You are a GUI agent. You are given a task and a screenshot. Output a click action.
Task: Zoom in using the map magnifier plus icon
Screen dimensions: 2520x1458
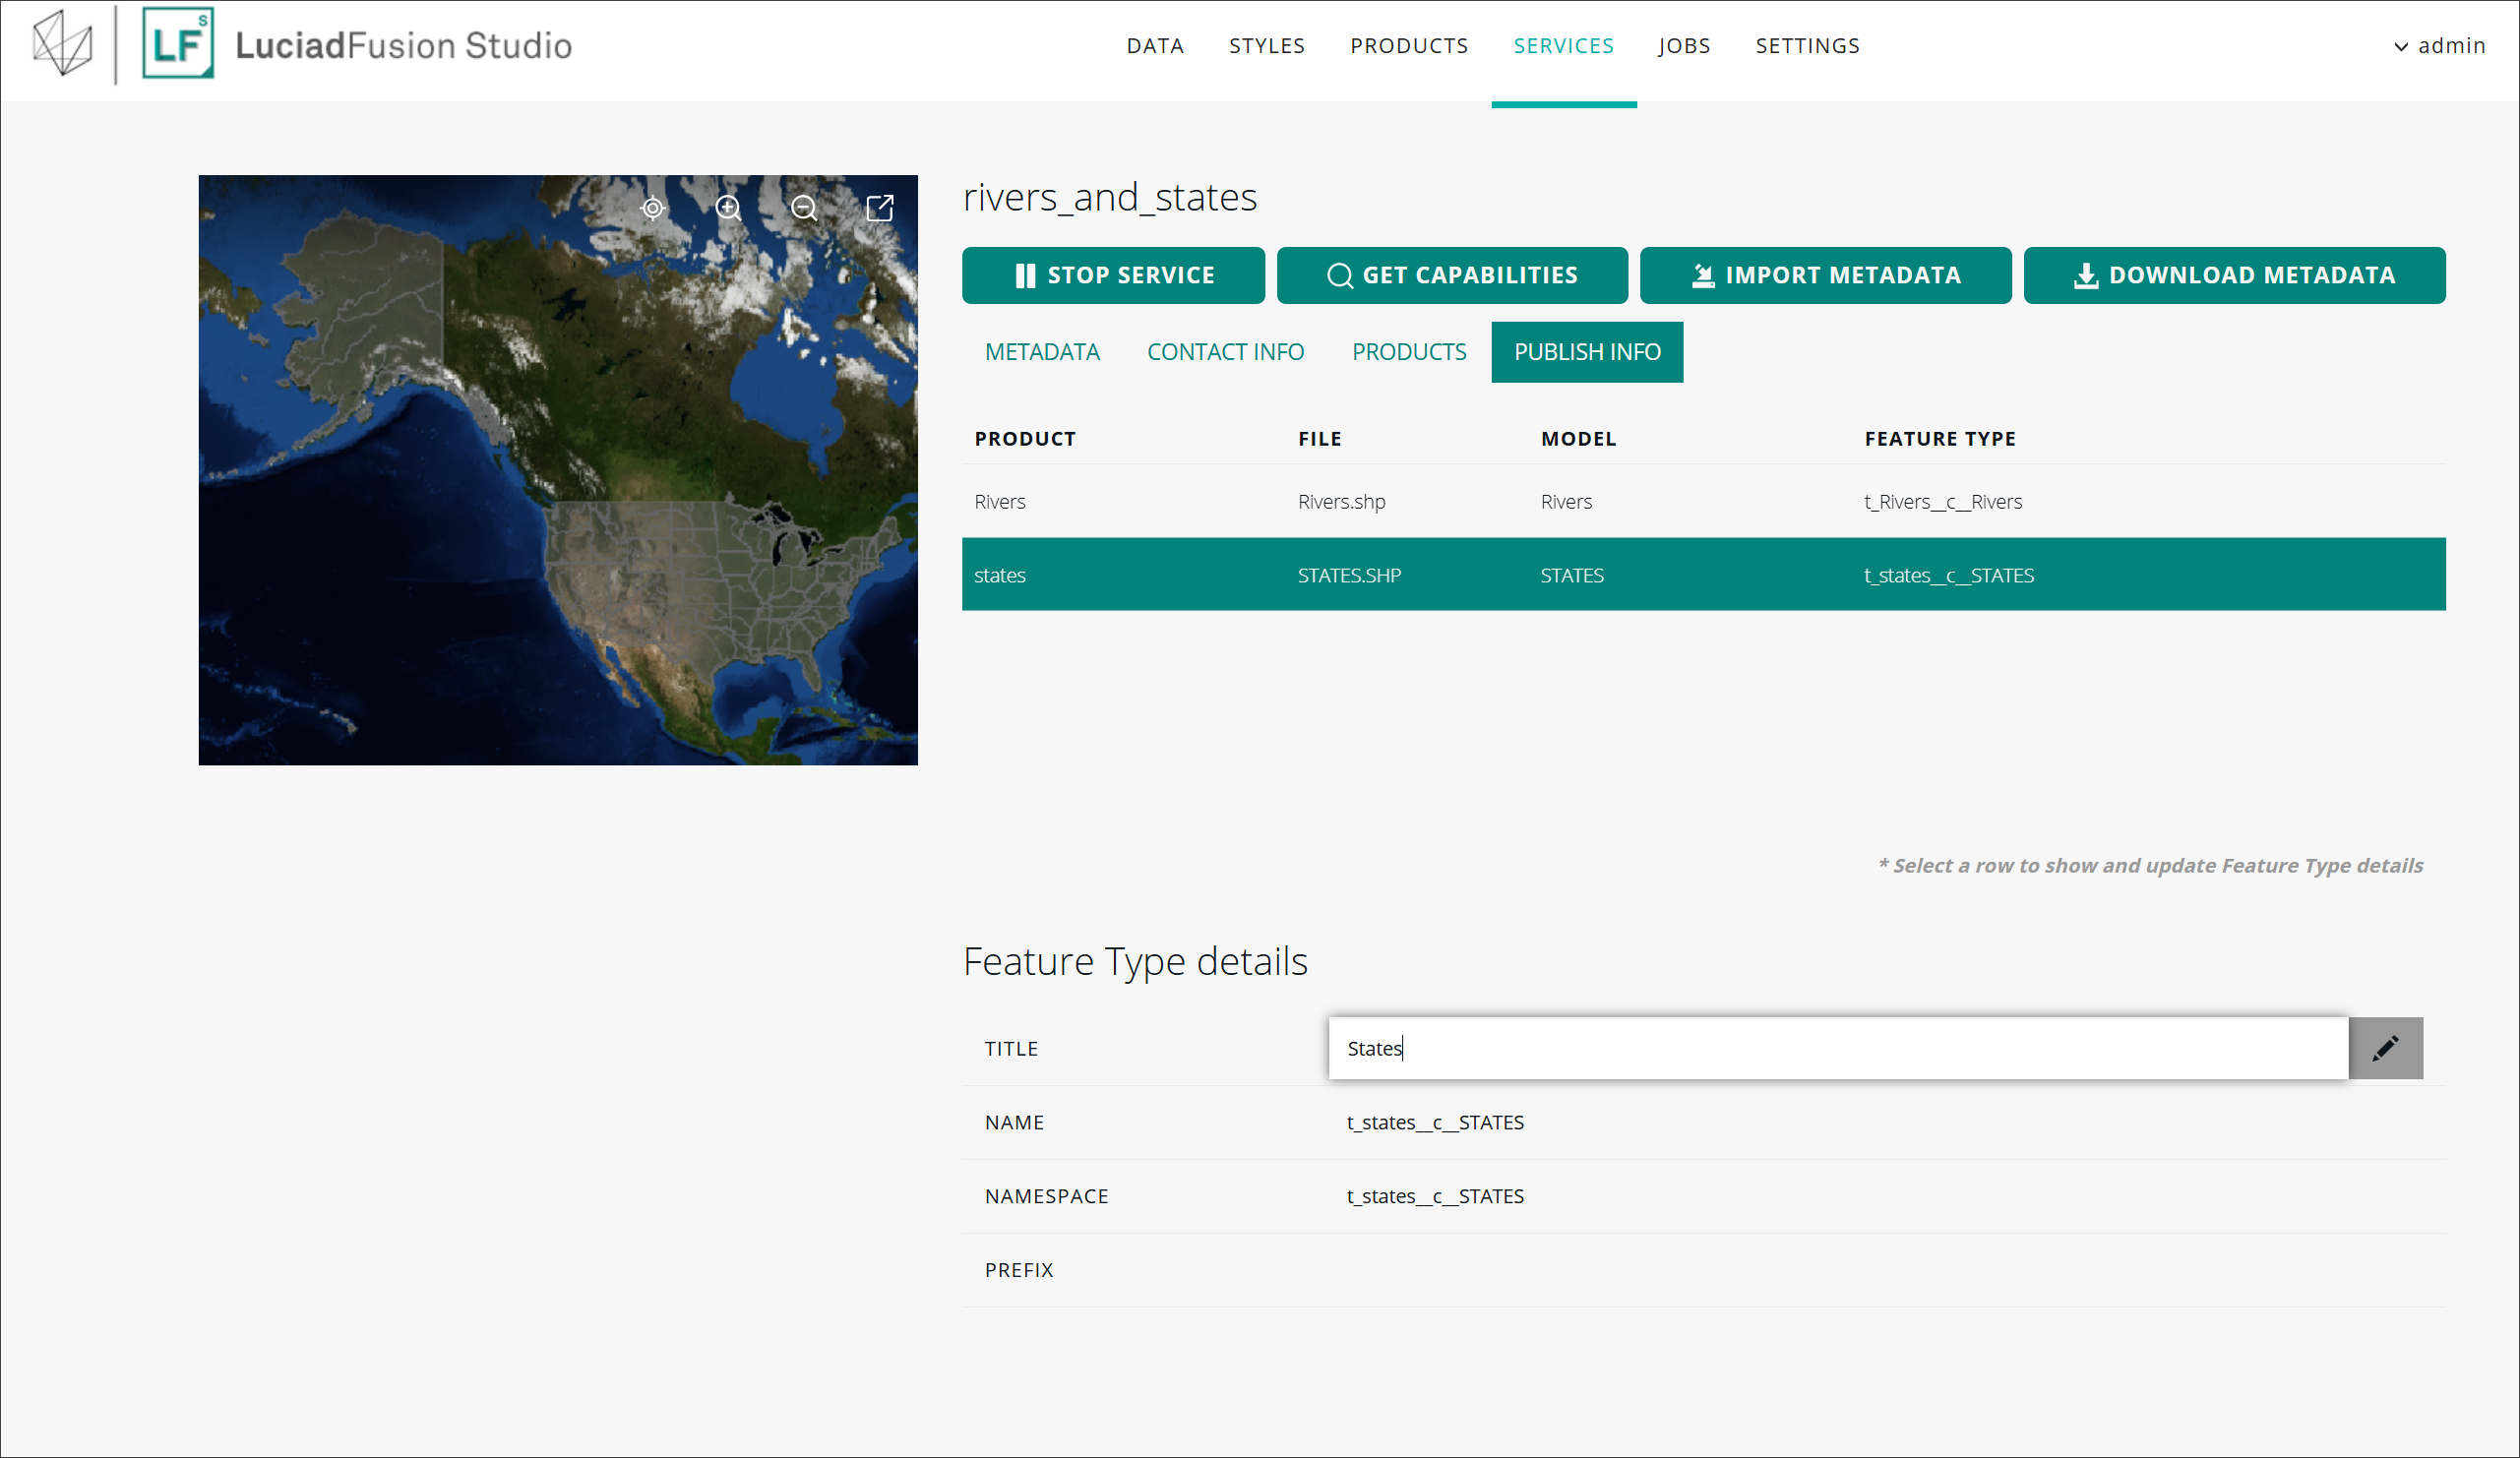[x=728, y=208]
